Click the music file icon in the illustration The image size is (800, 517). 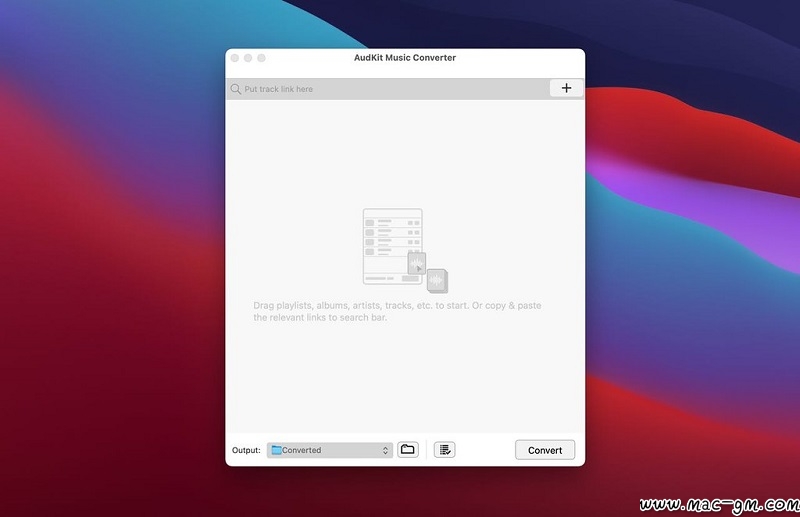(x=437, y=281)
